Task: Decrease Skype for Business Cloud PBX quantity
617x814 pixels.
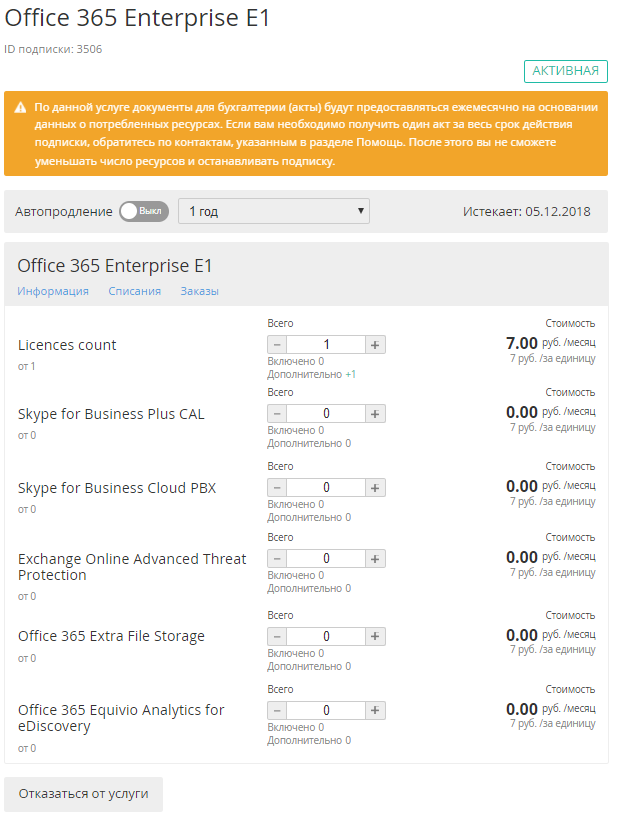Action: pos(277,488)
